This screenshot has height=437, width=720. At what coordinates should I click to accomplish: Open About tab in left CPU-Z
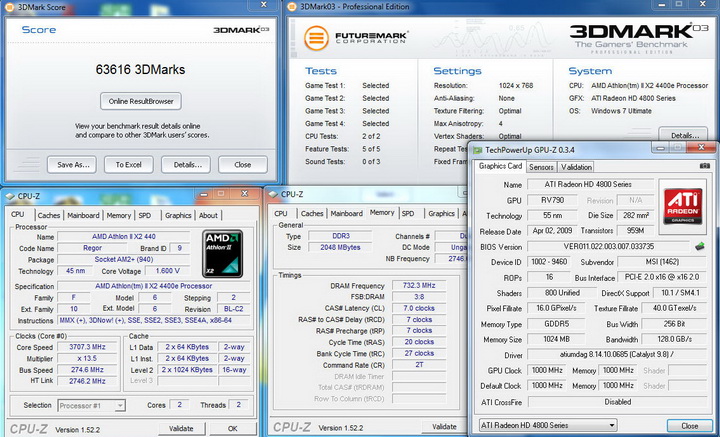click(208, 215)
